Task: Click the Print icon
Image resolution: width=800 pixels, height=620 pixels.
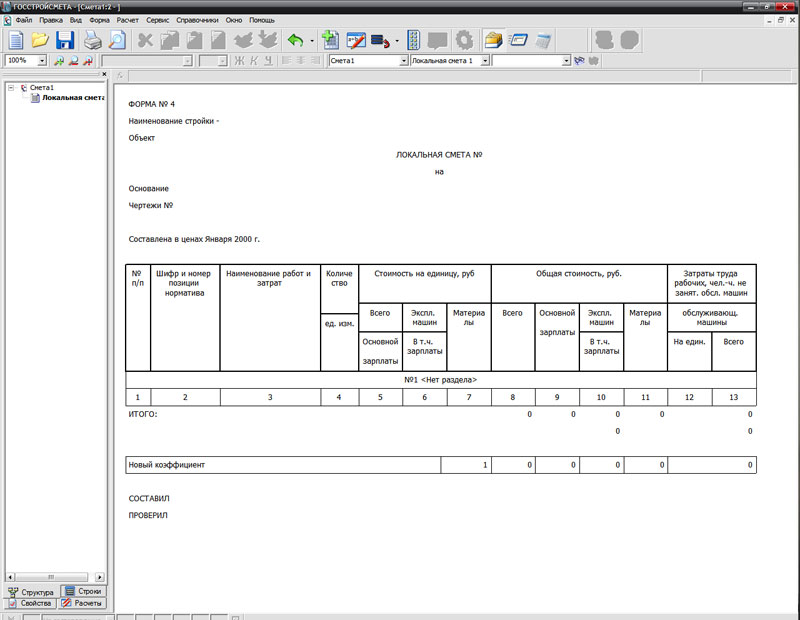Action: tap(92, 41)
